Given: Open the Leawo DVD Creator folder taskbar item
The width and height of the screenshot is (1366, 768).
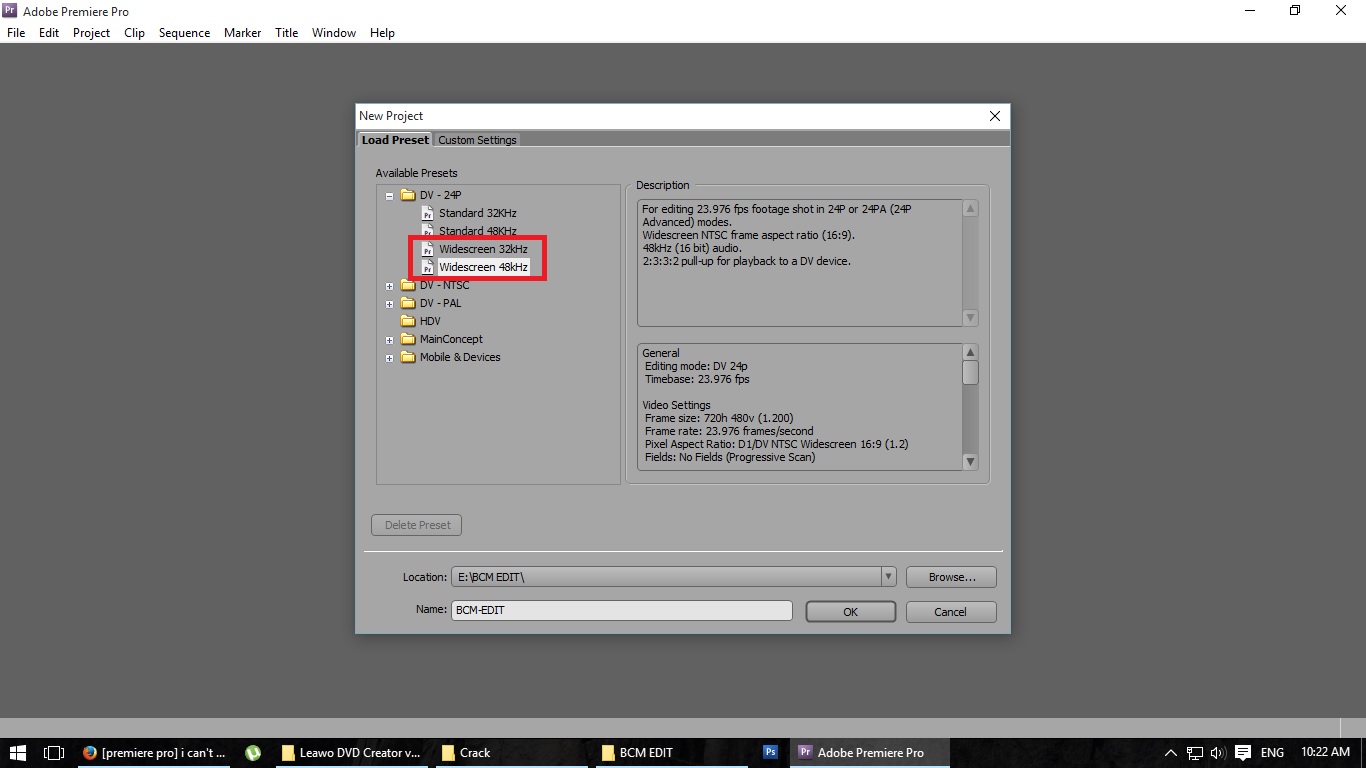Looking at the screenshot, I should click(352, 753).
